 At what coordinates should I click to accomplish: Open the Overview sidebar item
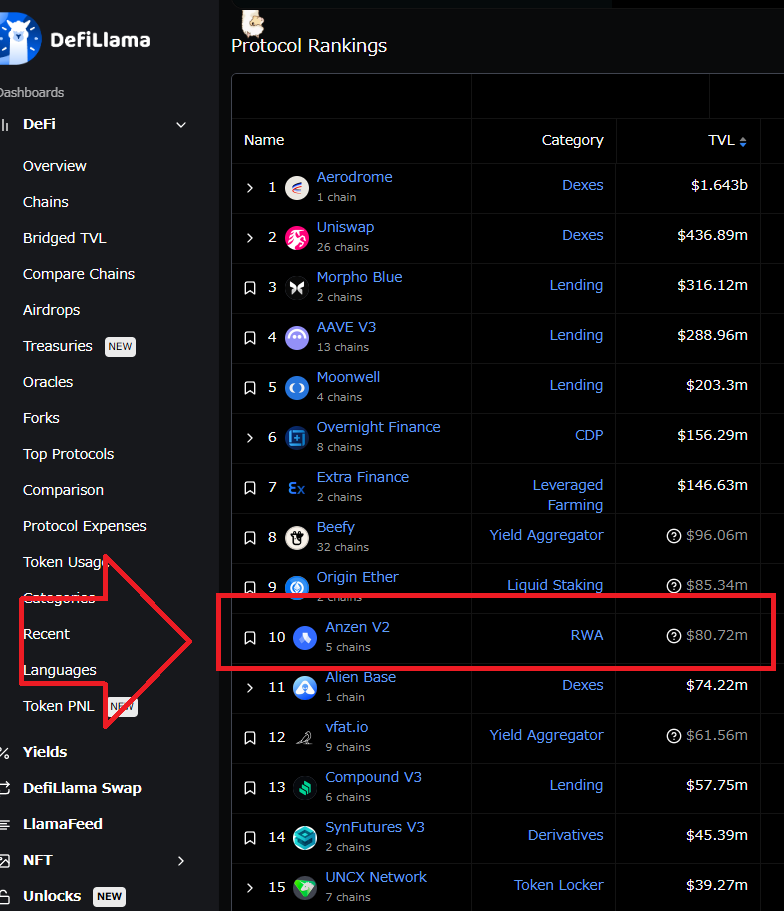click(x=55, y=166)
